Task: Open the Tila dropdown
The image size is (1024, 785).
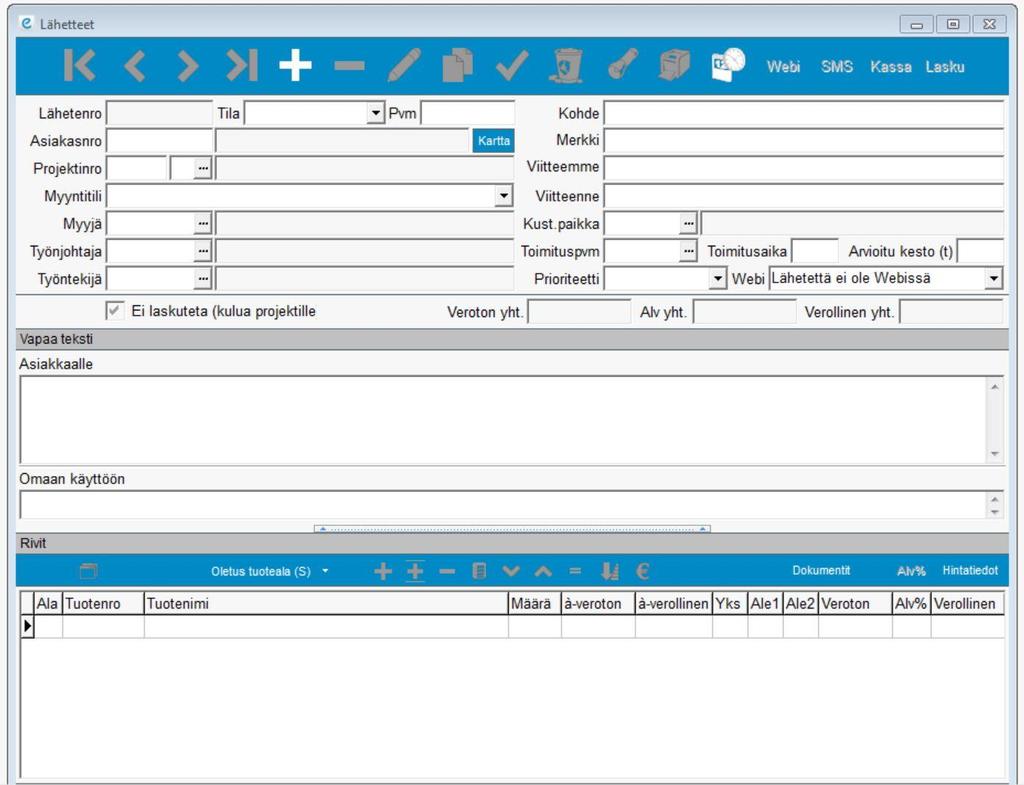Action: click(x=375, y=114)
